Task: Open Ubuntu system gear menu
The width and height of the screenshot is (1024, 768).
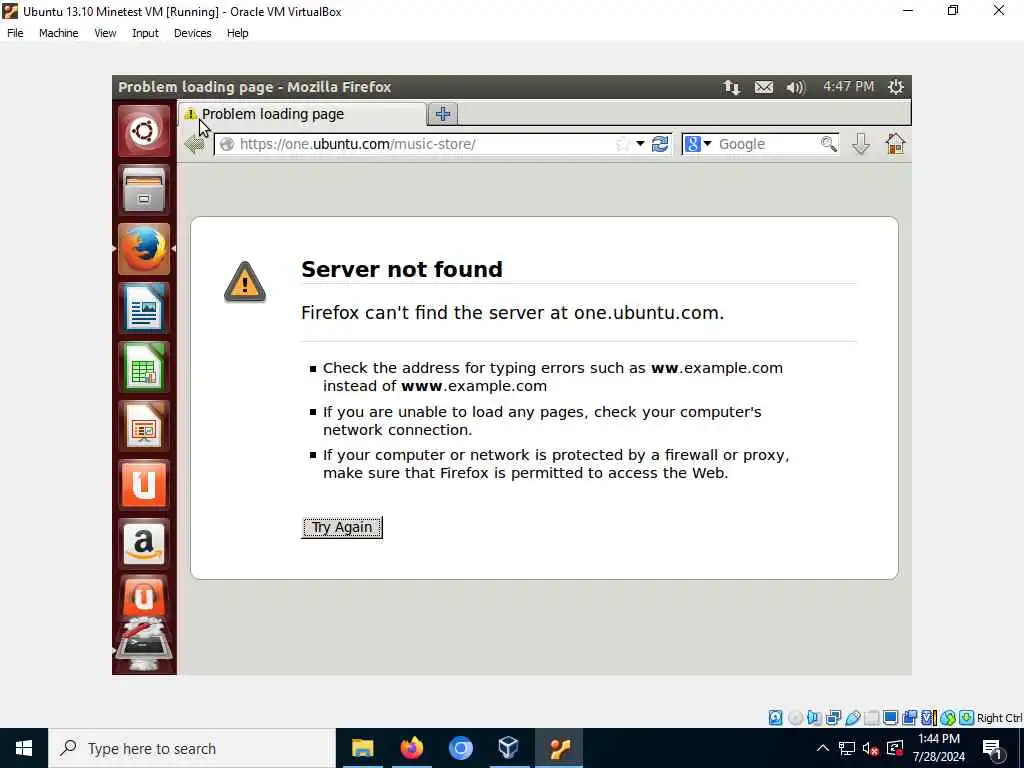Action: pyautogui.click(x=896, y=87)
